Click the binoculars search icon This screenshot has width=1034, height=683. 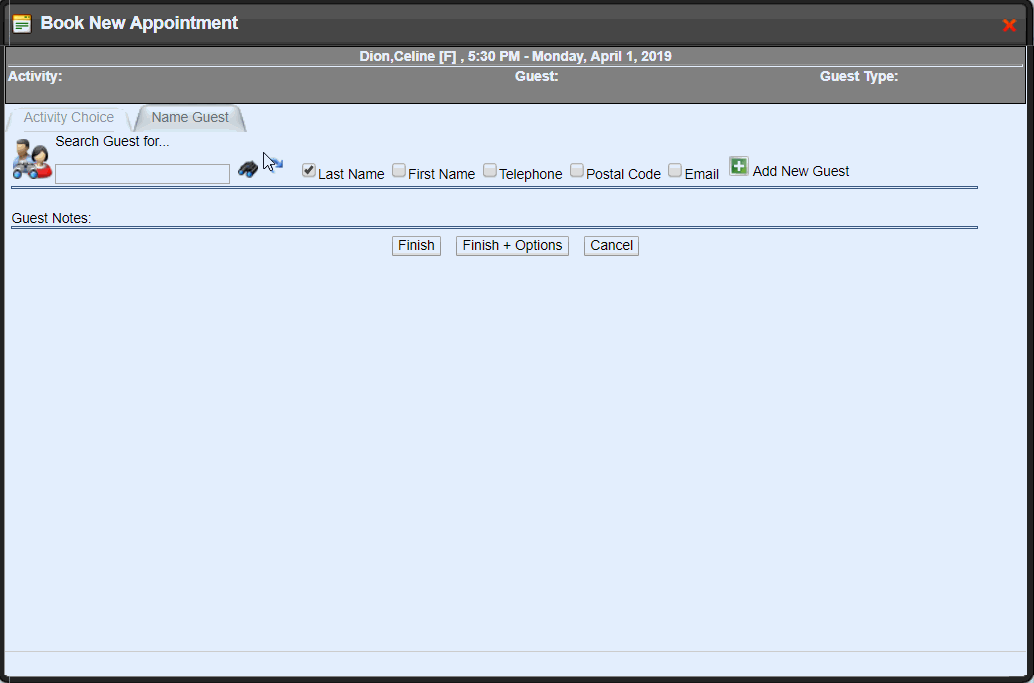click(247, 169)
